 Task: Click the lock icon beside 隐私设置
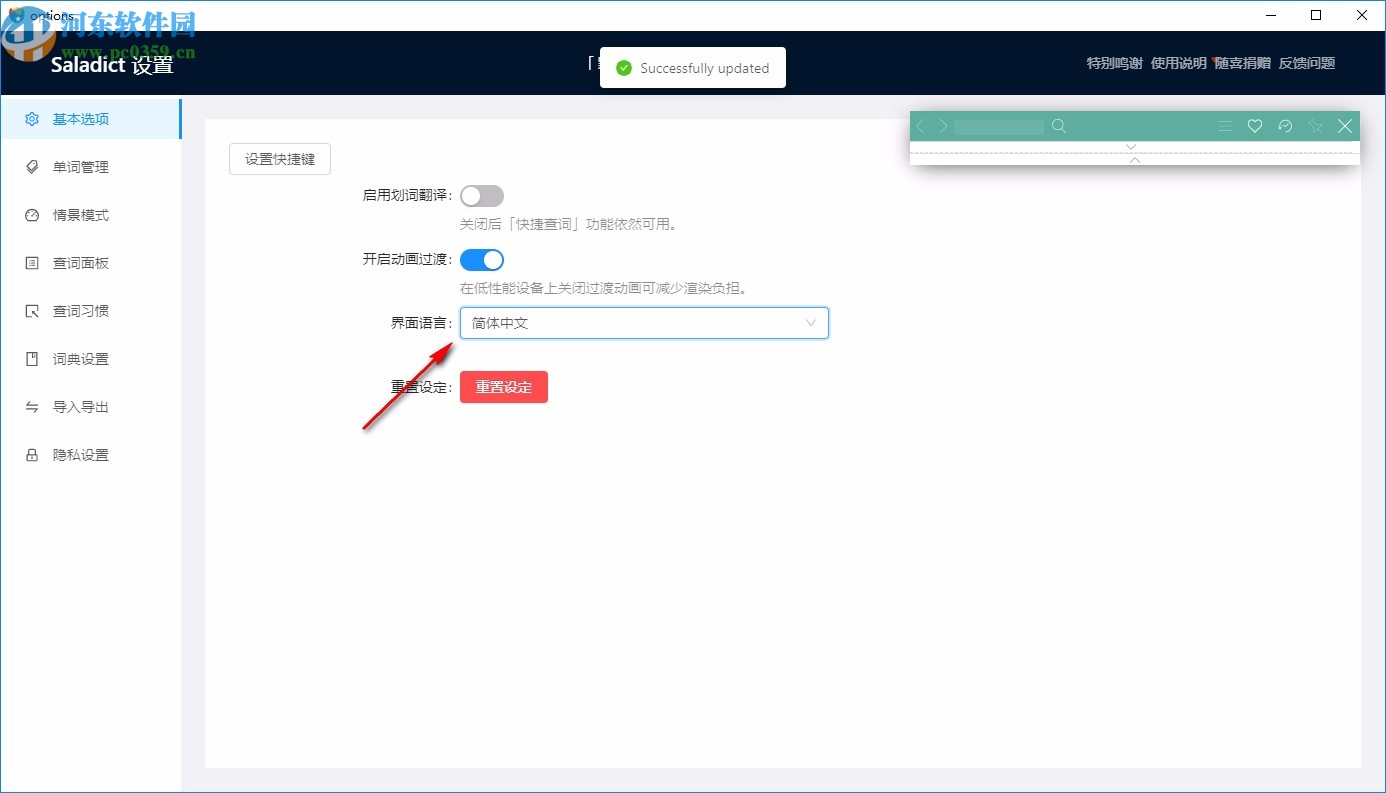pyautogui.click(x=30, y=454)
